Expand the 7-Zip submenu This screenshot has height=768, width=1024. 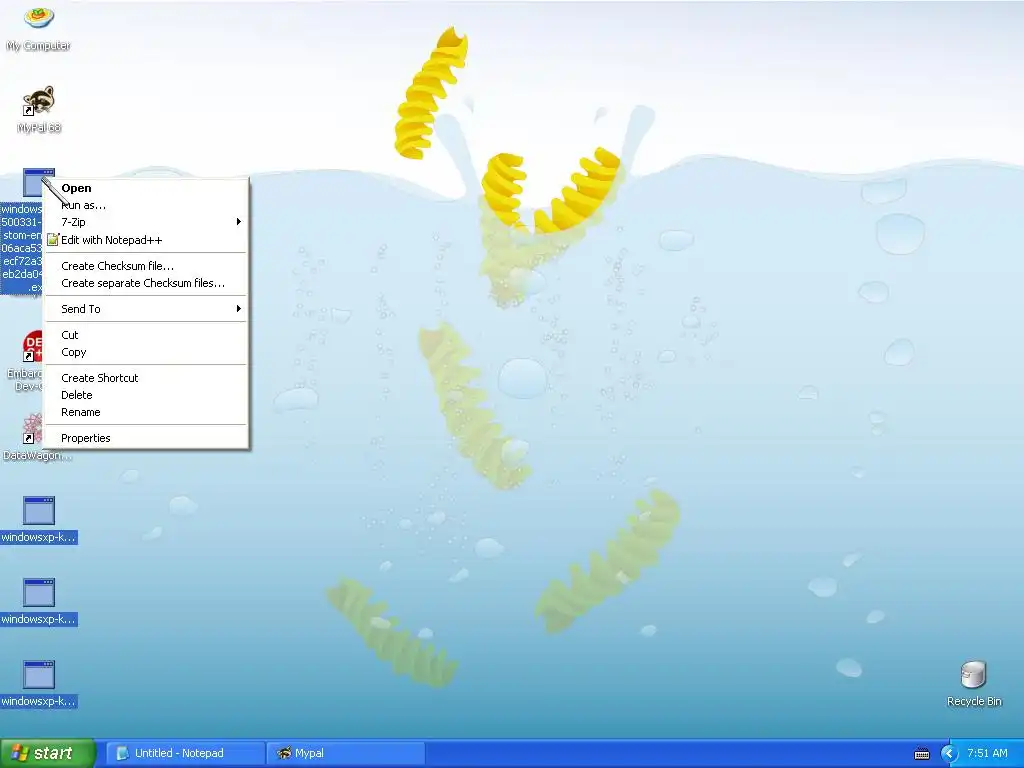[x=146, y=222]
